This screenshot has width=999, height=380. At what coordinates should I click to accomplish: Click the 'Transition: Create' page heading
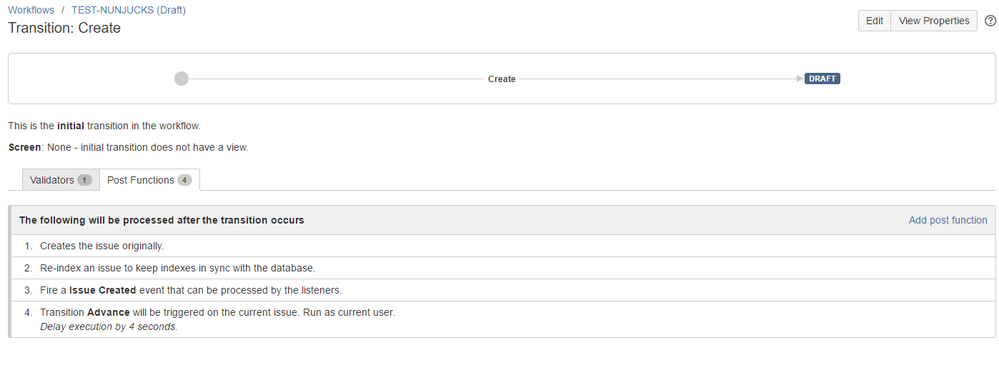point(64,28)
